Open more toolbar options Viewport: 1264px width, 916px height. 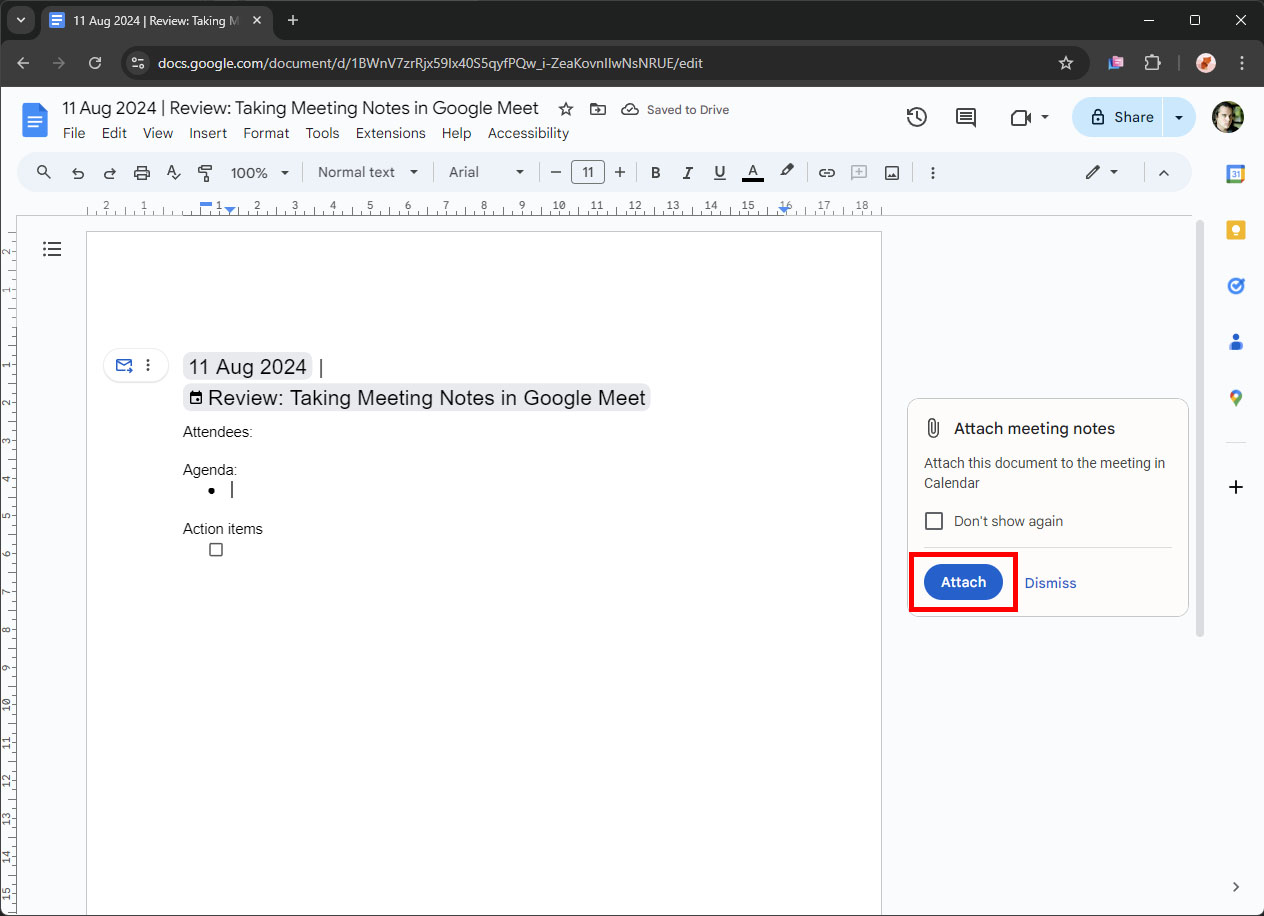(933, 173)
